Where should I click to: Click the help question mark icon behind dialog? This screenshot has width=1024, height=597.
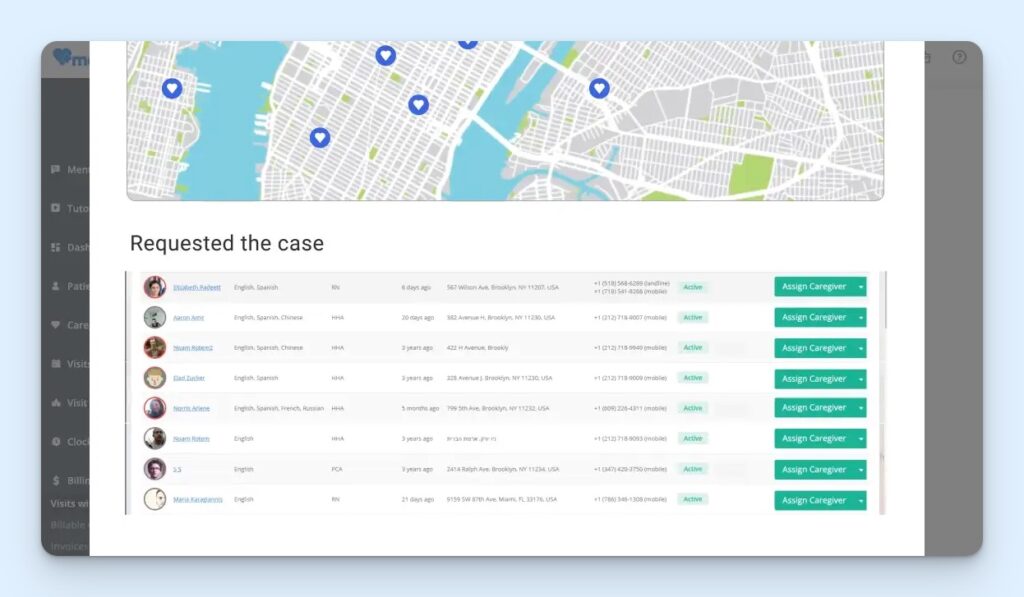click(959, 57)
